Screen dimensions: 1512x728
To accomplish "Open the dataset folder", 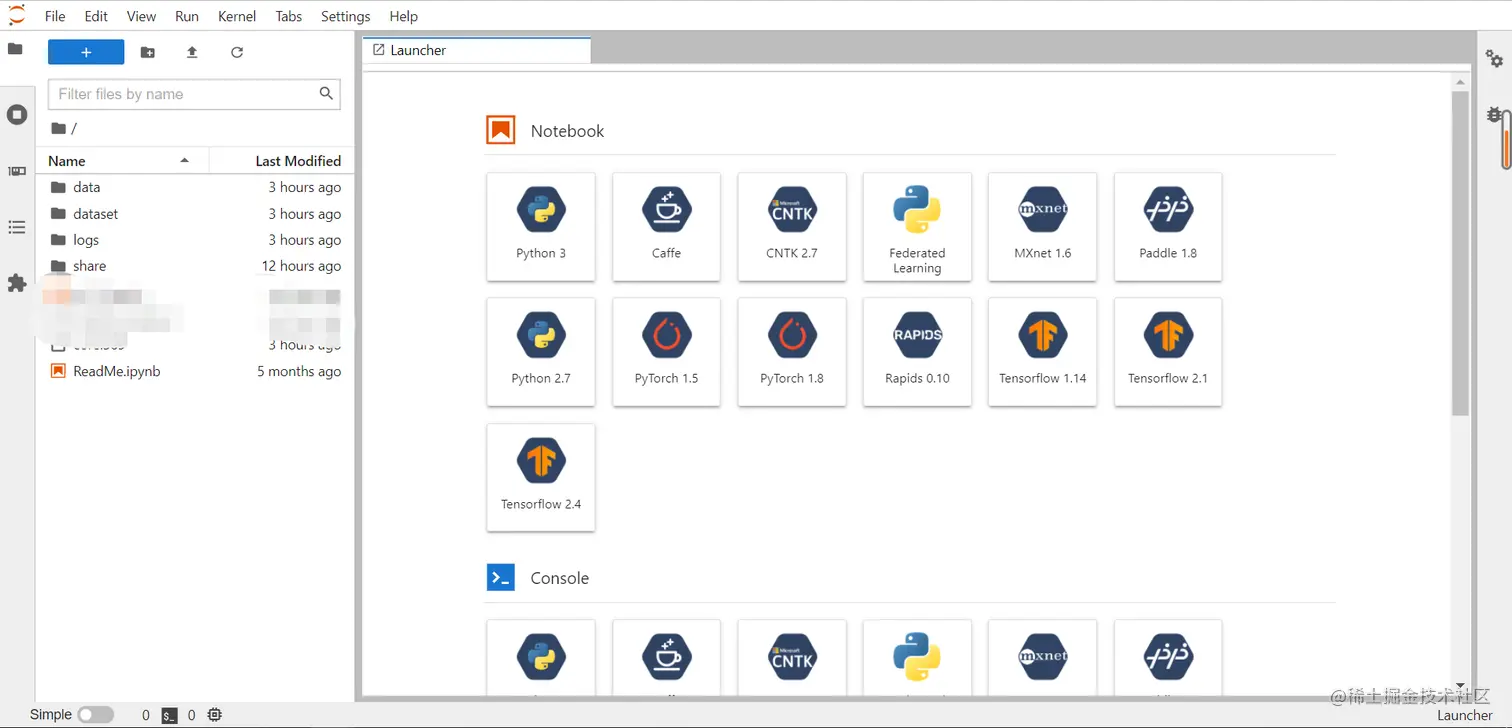I will (x=195, y=214).
